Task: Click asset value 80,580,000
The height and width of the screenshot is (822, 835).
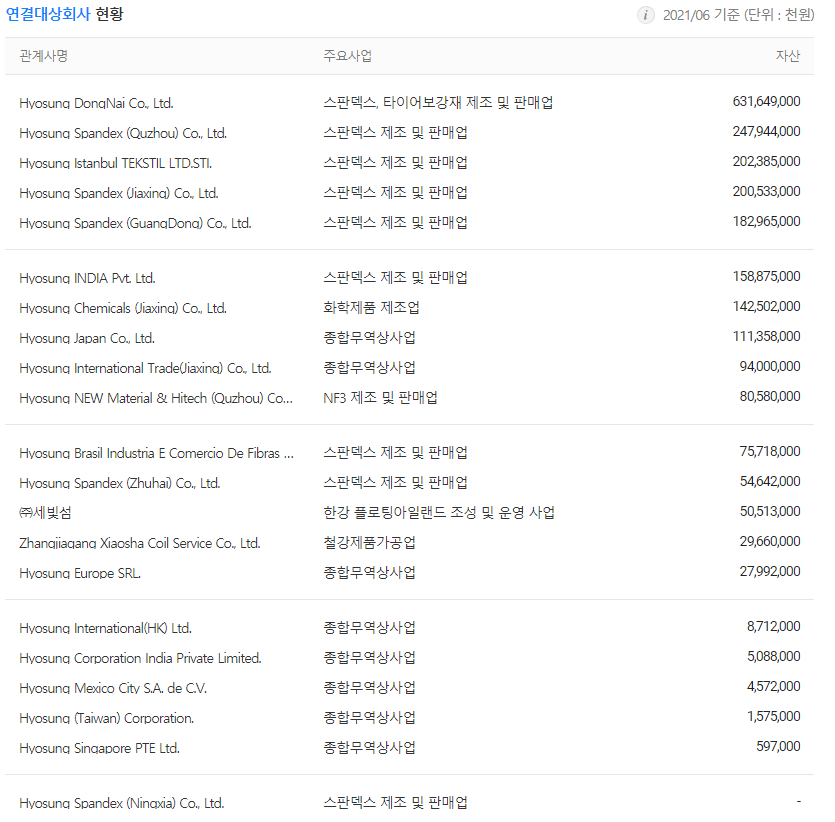Action: click(770, 397)
